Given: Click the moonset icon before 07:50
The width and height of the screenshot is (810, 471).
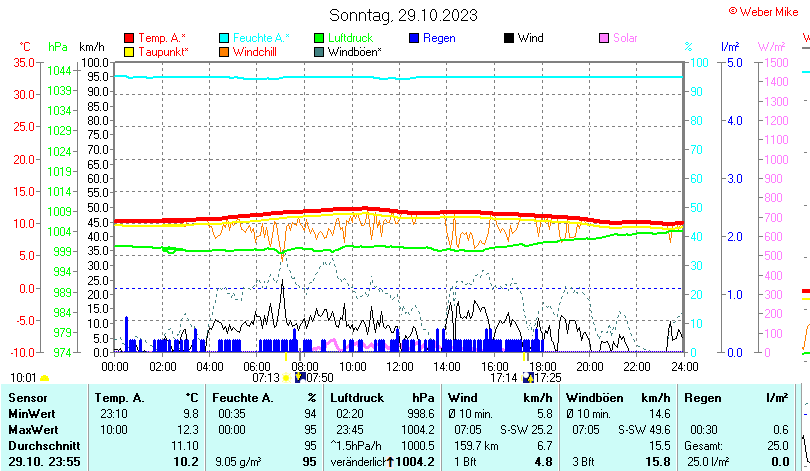Looking at the screenshot, I should [x=300, y=378].
